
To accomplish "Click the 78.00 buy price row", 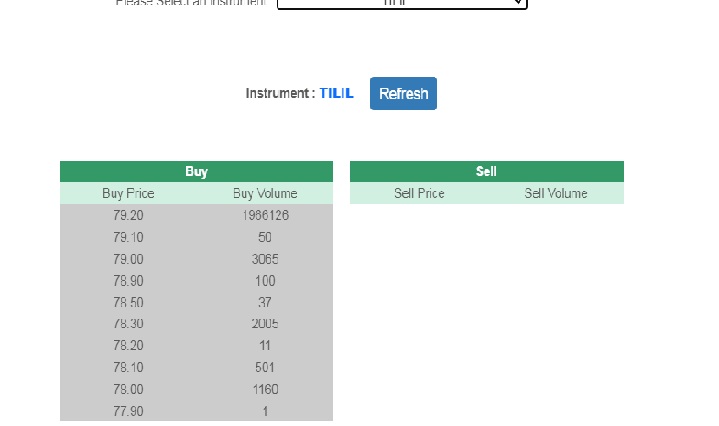I will coord(128,389).
